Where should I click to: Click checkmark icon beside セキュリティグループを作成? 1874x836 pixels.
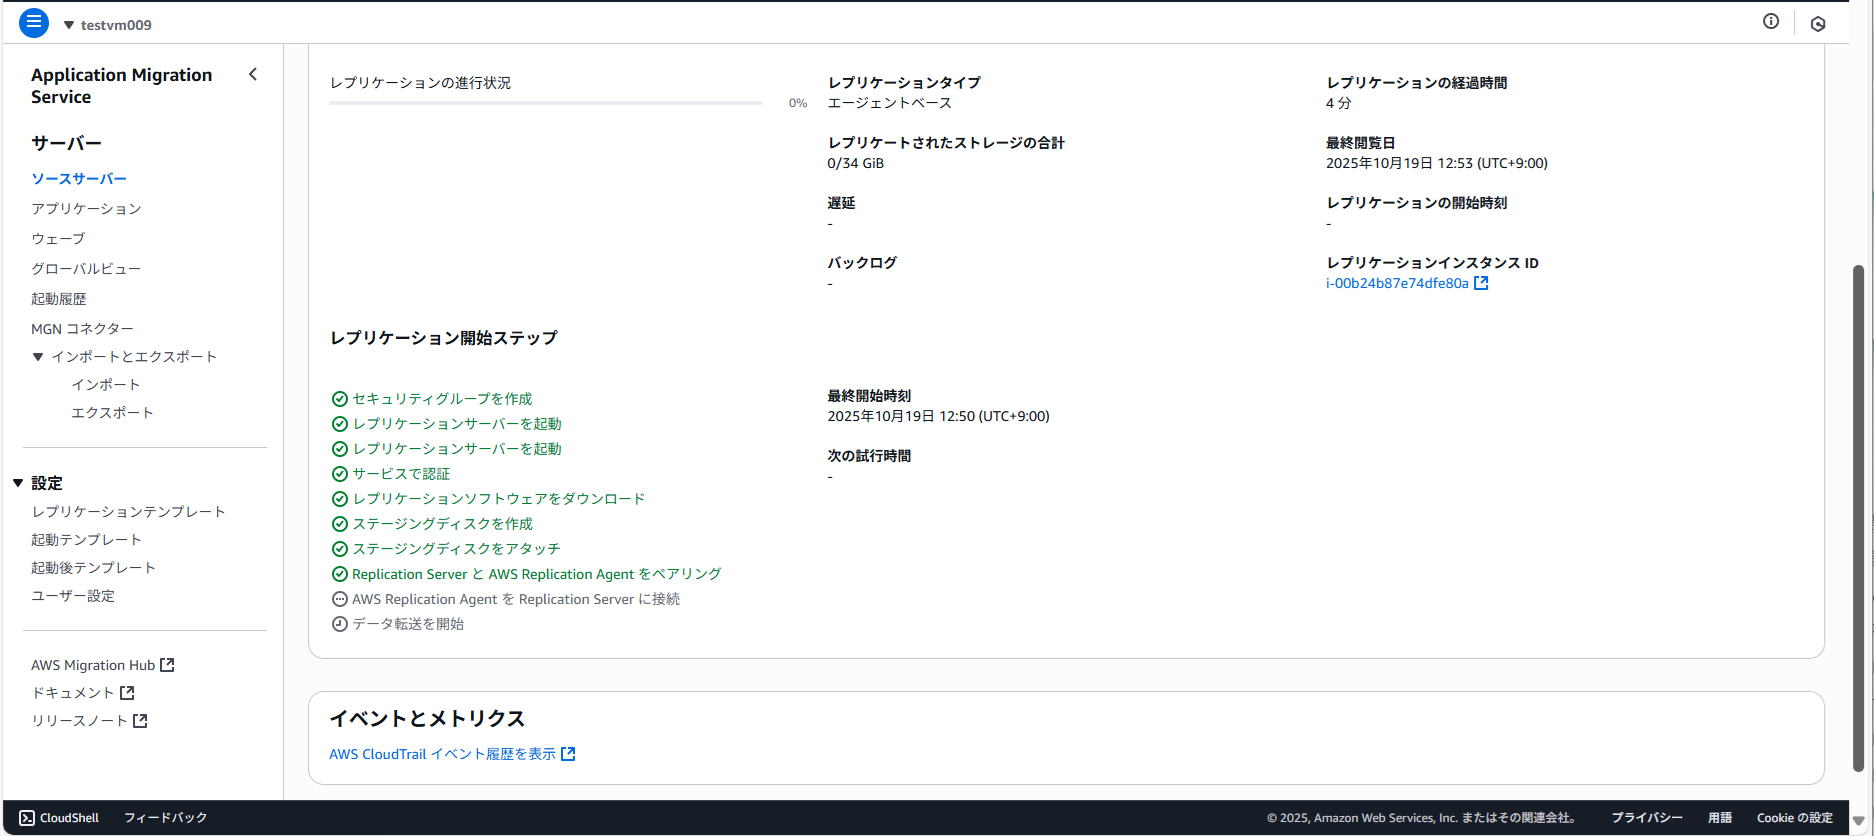pyautogui.click(x=340, y=399)
